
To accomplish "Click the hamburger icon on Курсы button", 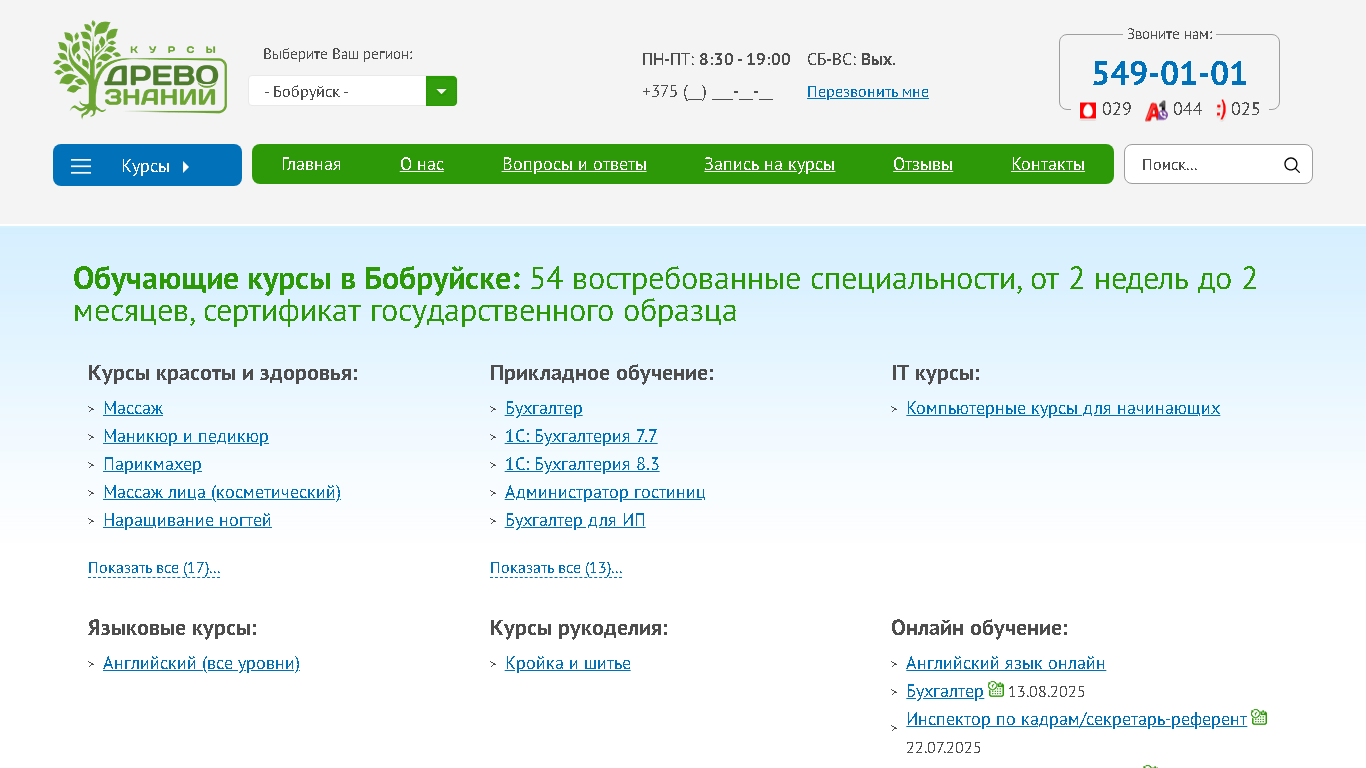I will [x=81, y=166].
